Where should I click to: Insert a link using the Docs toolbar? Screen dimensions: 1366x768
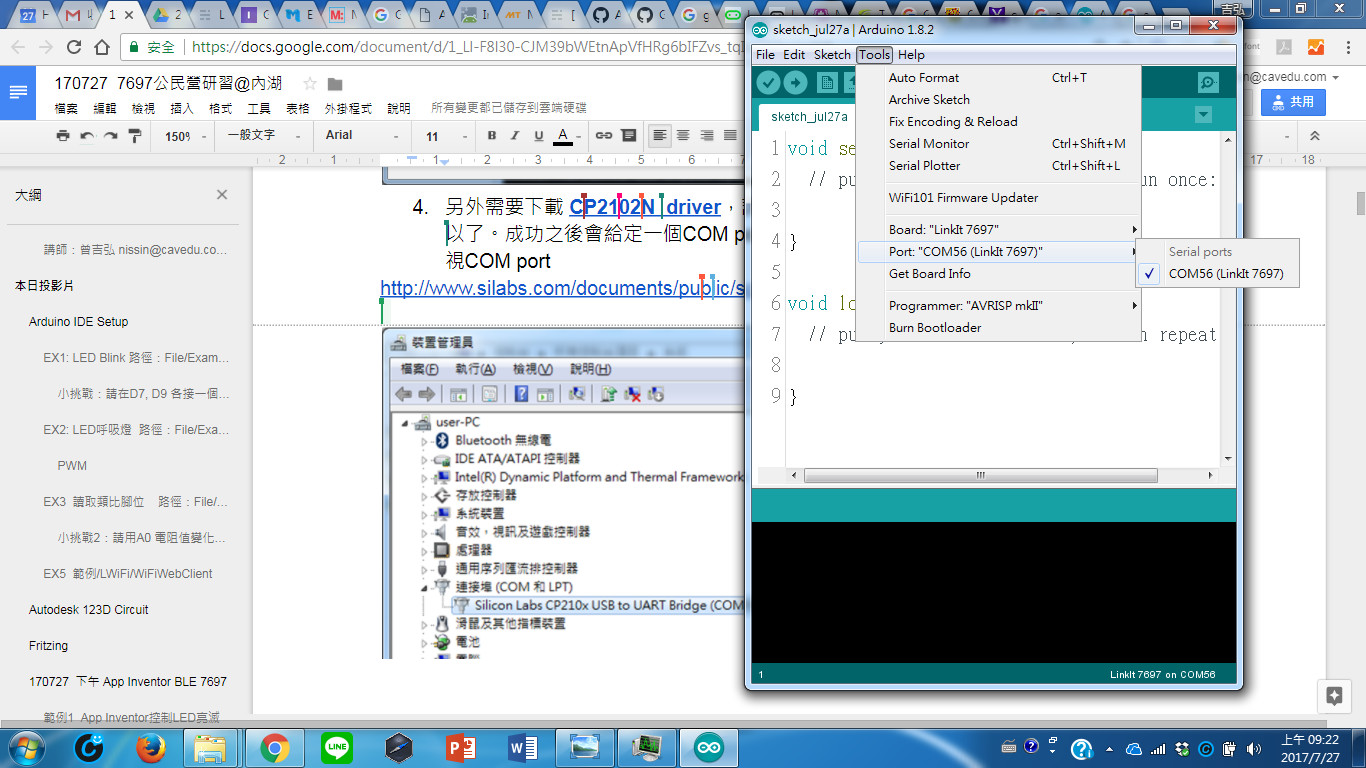click(x=604, y=136)
